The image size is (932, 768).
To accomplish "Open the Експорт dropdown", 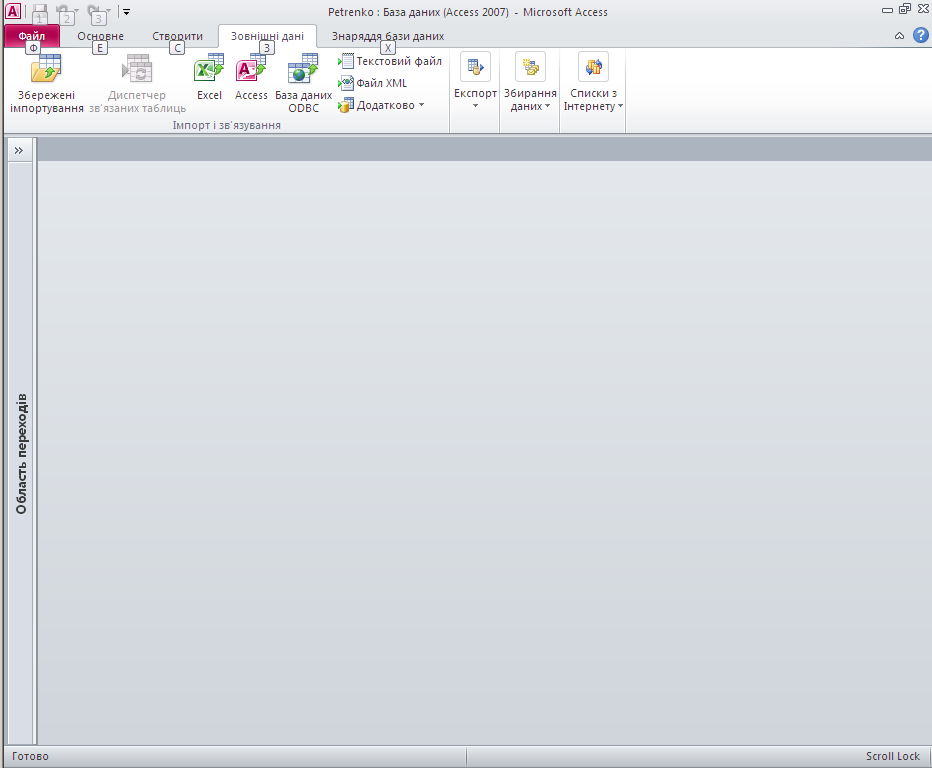I will (x=475, y=82).
